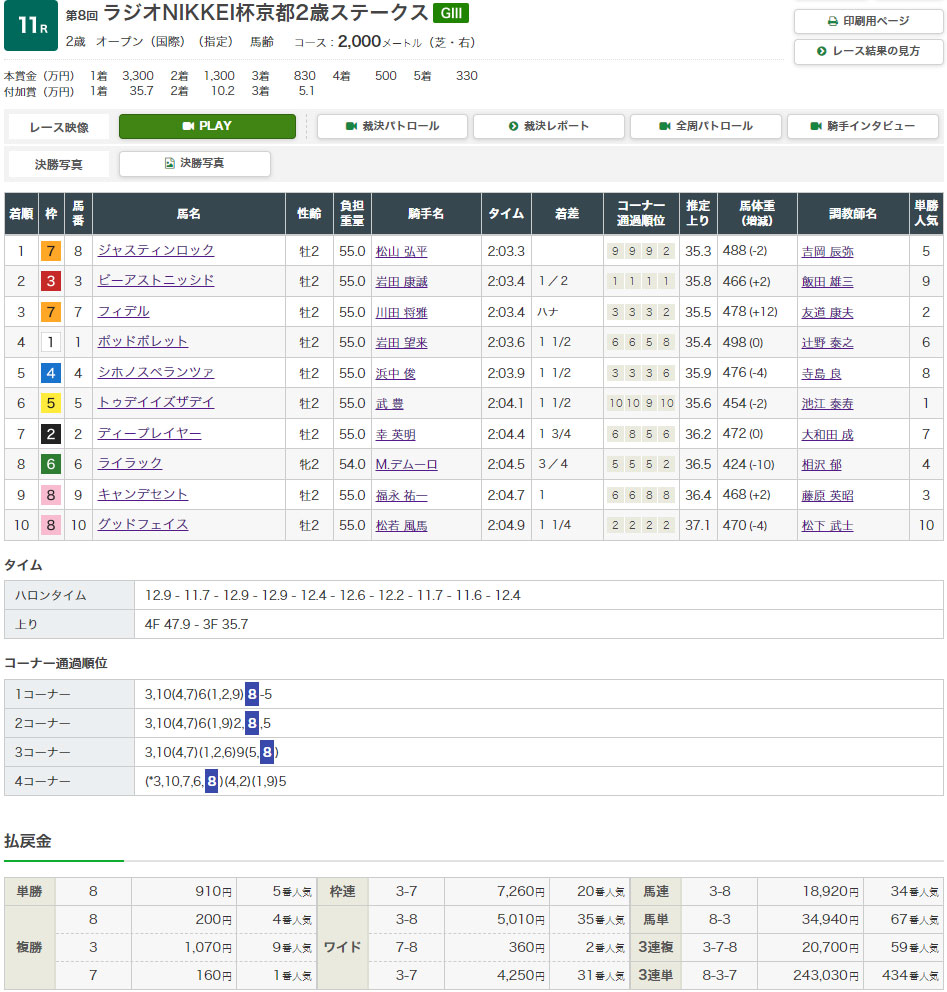Open the 全周パトロール video
Image resolution: width=947 pixels, height=992 pixels.
pos(706,127)
